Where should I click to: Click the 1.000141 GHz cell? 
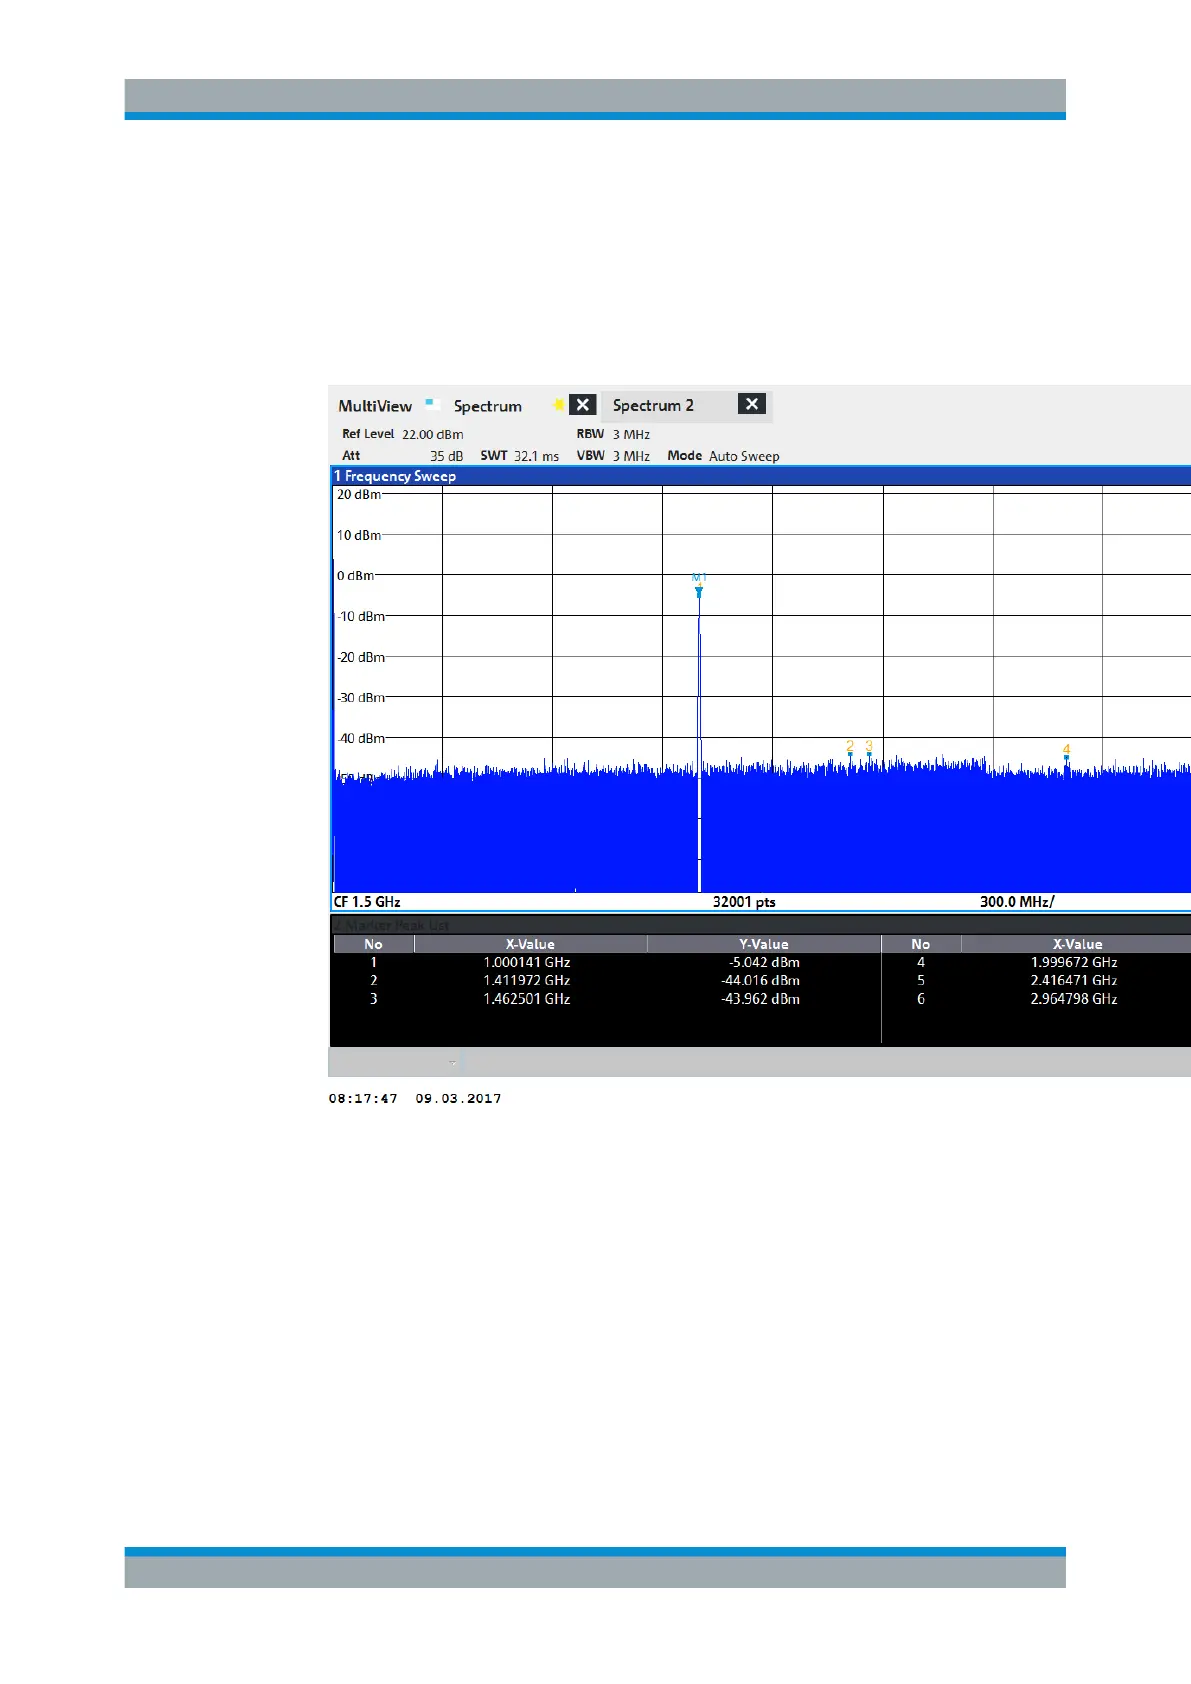[x=527, y=963]
